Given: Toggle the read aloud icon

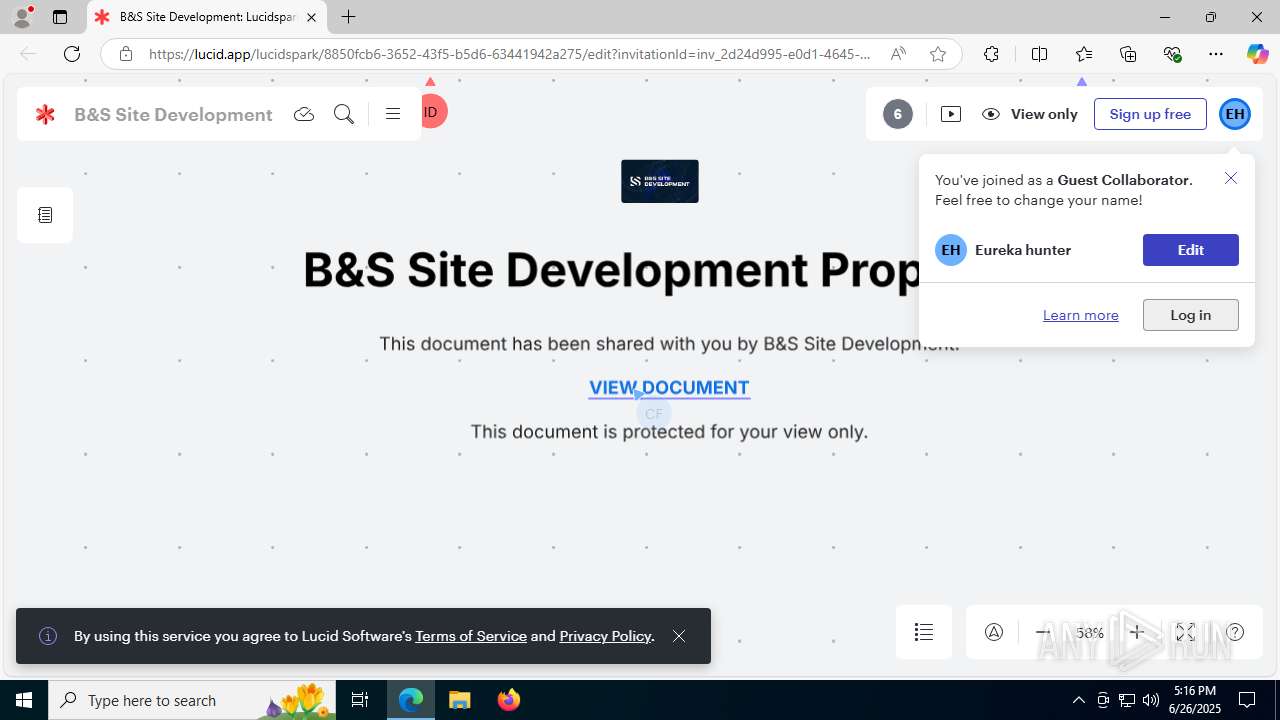Looking at the screenshot, I should (898, 54).
